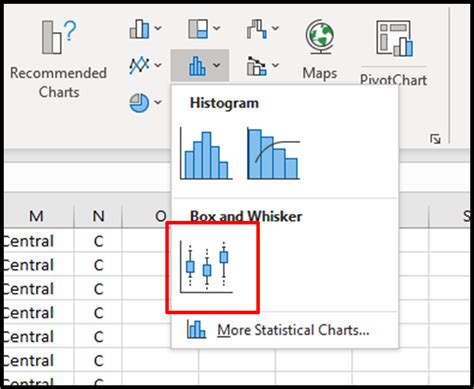Select the column or bar chart icon
474x389 pixels.
pos(139,29)
